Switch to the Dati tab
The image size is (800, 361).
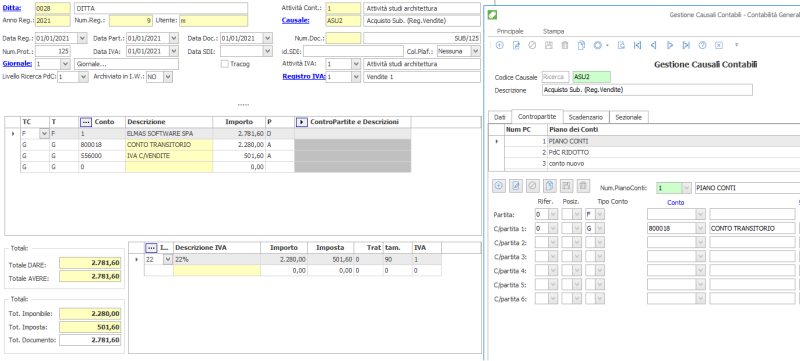point(499,117)
